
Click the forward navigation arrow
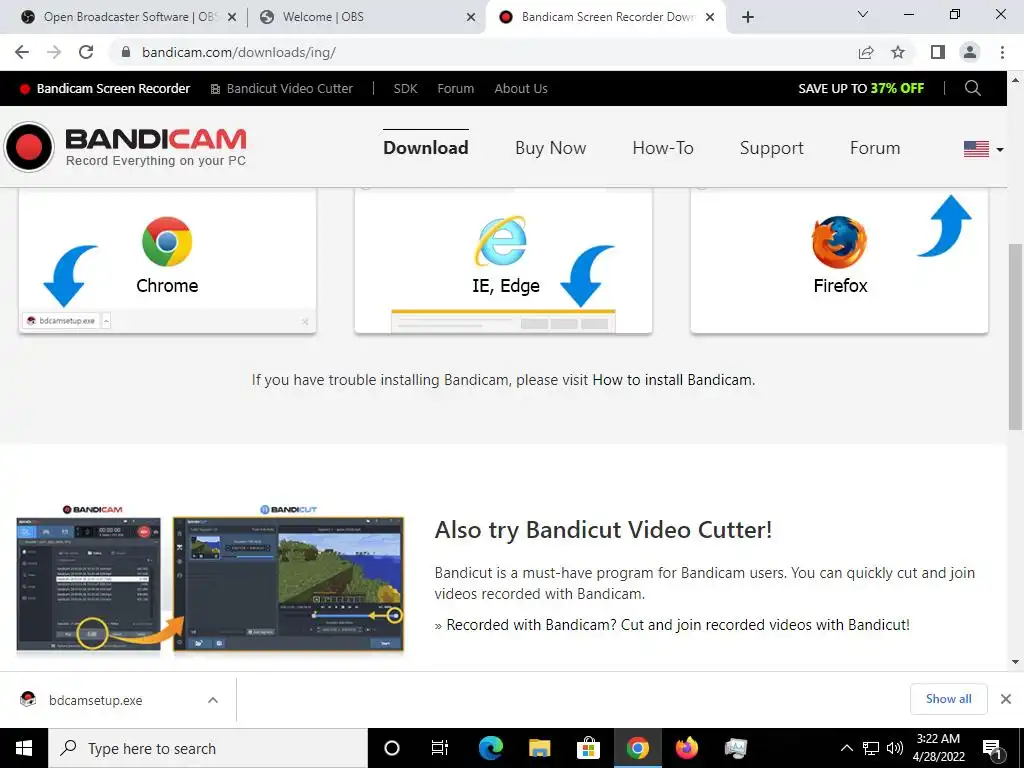click(x=54, y=52)
